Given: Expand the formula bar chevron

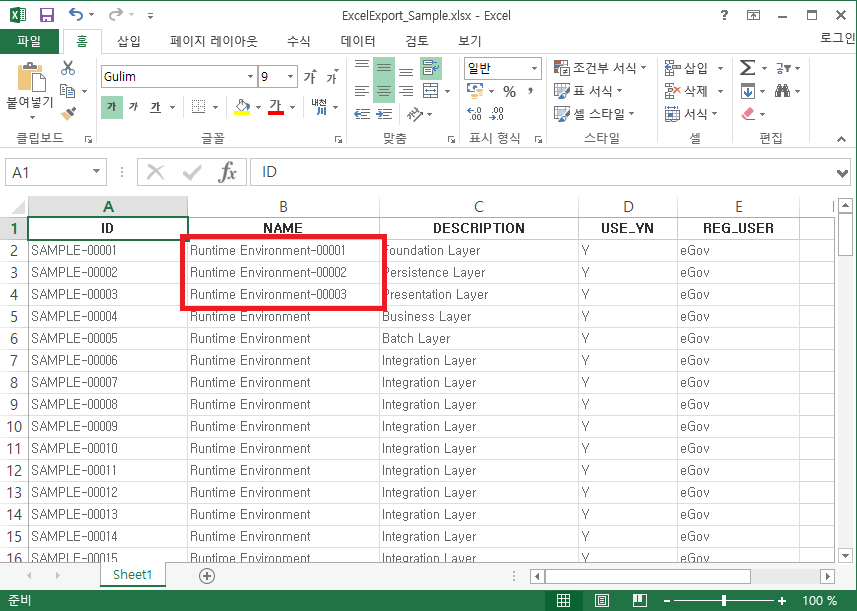Looking at the screenshot, I should pos(842,172).
